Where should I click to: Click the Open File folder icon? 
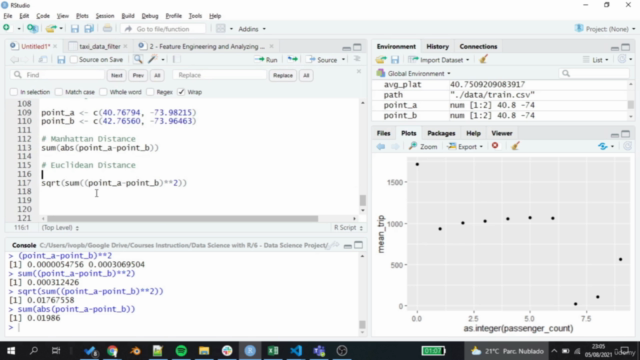(x=51, y=29)
